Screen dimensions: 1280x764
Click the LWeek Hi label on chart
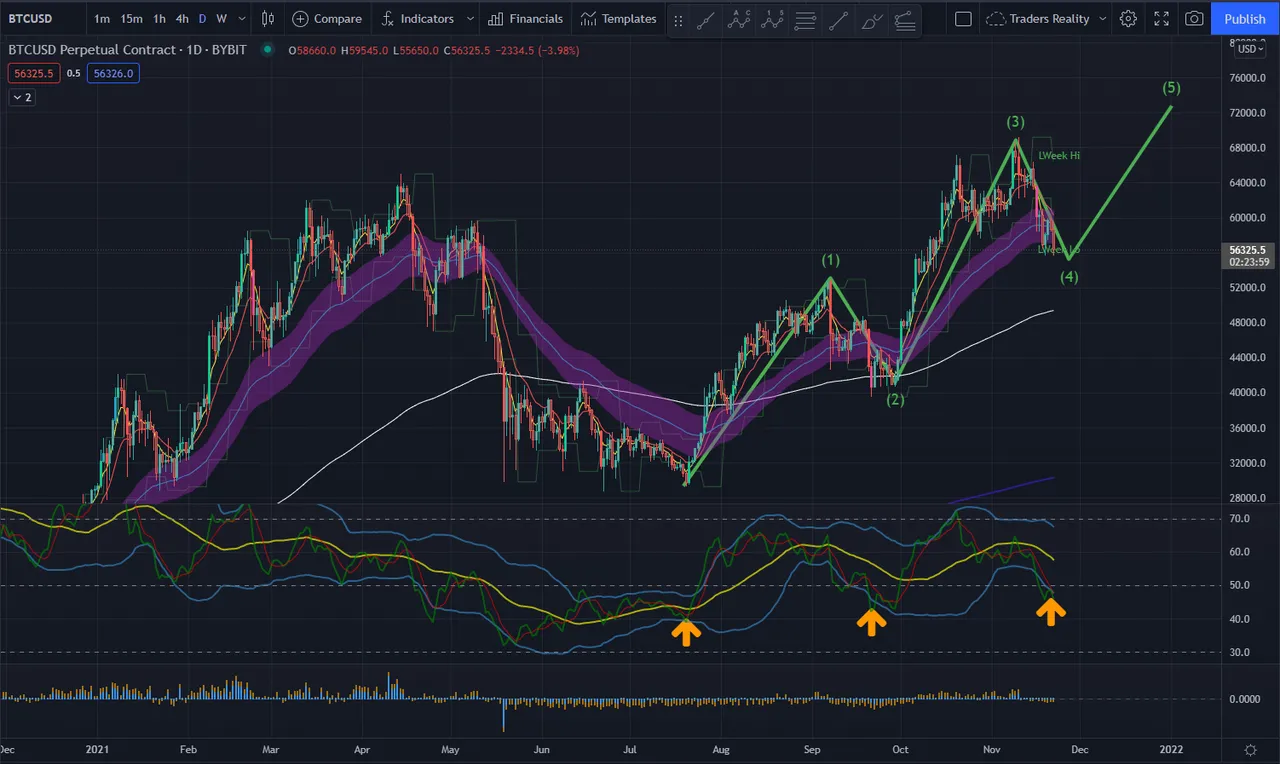click(x=1059, y=155)
